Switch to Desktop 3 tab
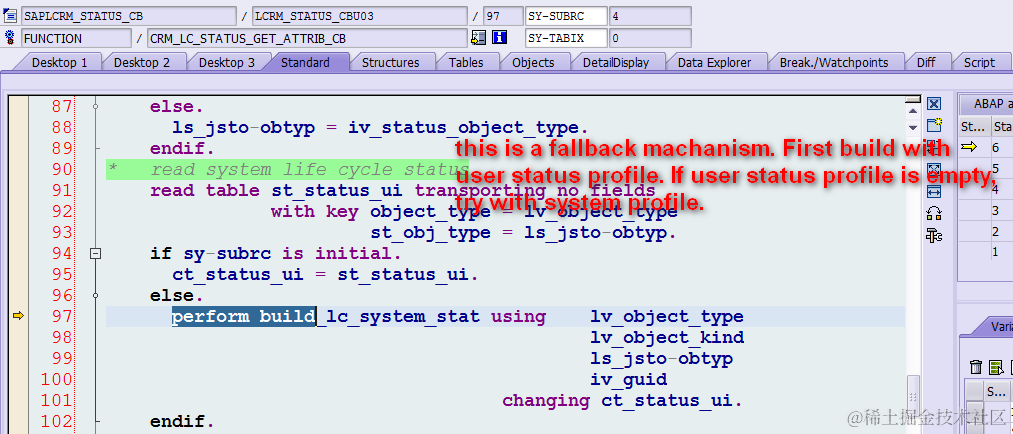The width and height of the screenshot is (1013, 434). 226,63
